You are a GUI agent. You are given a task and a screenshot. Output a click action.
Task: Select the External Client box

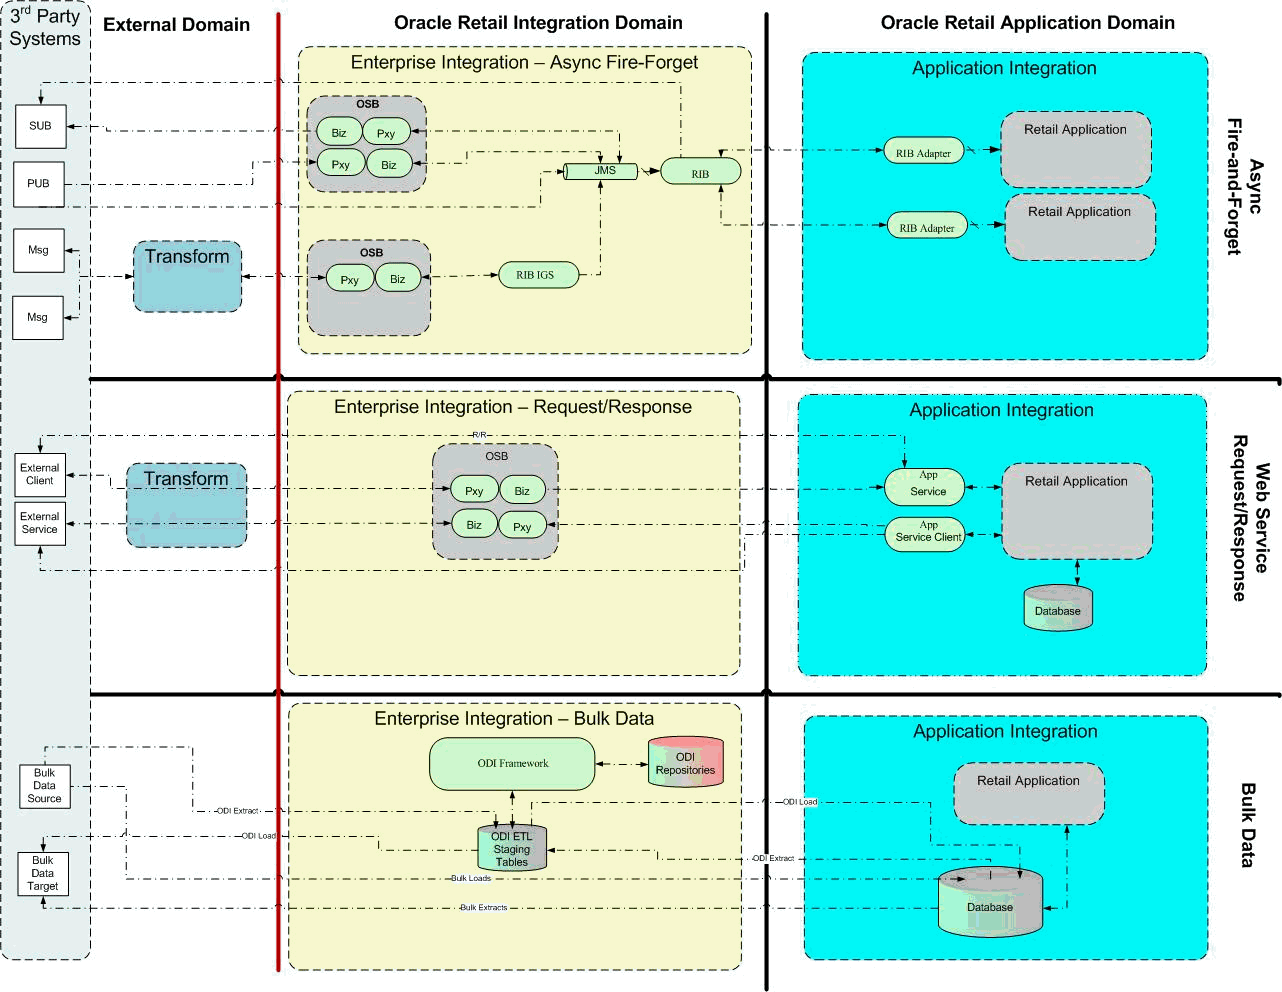(x=40, y=474)
